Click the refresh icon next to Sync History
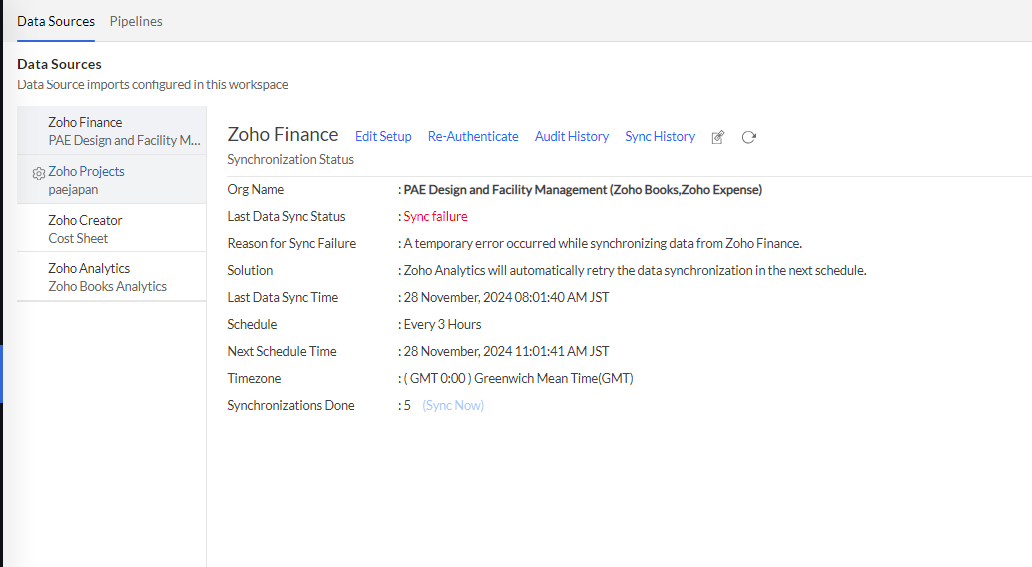Screen dimensions: 1032x567 [x=748, y=137]
